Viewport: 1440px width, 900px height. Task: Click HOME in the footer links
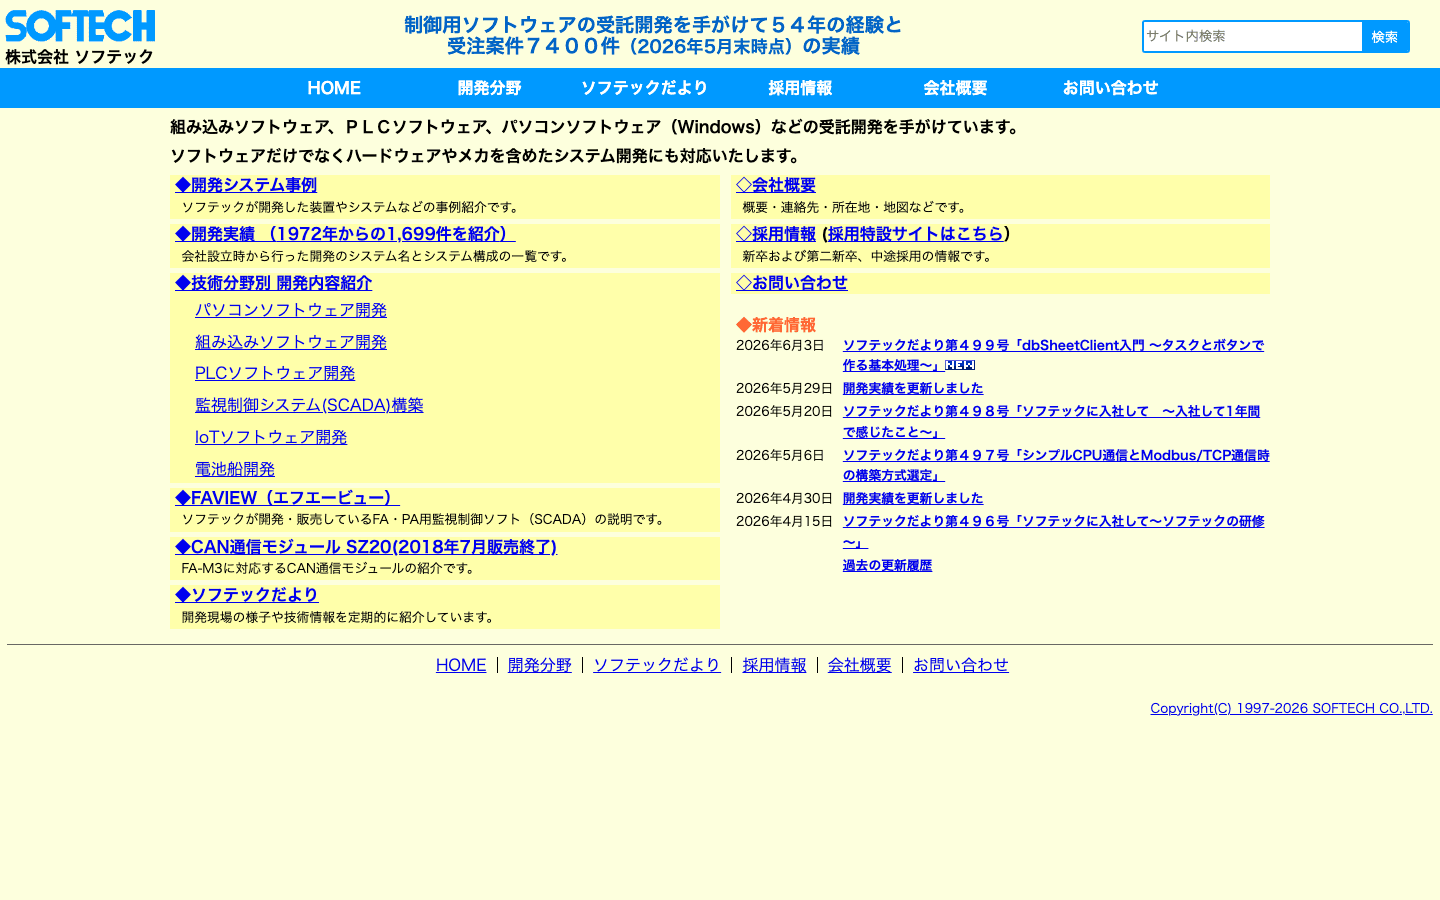pyautogui.click(x=461, y=665)
